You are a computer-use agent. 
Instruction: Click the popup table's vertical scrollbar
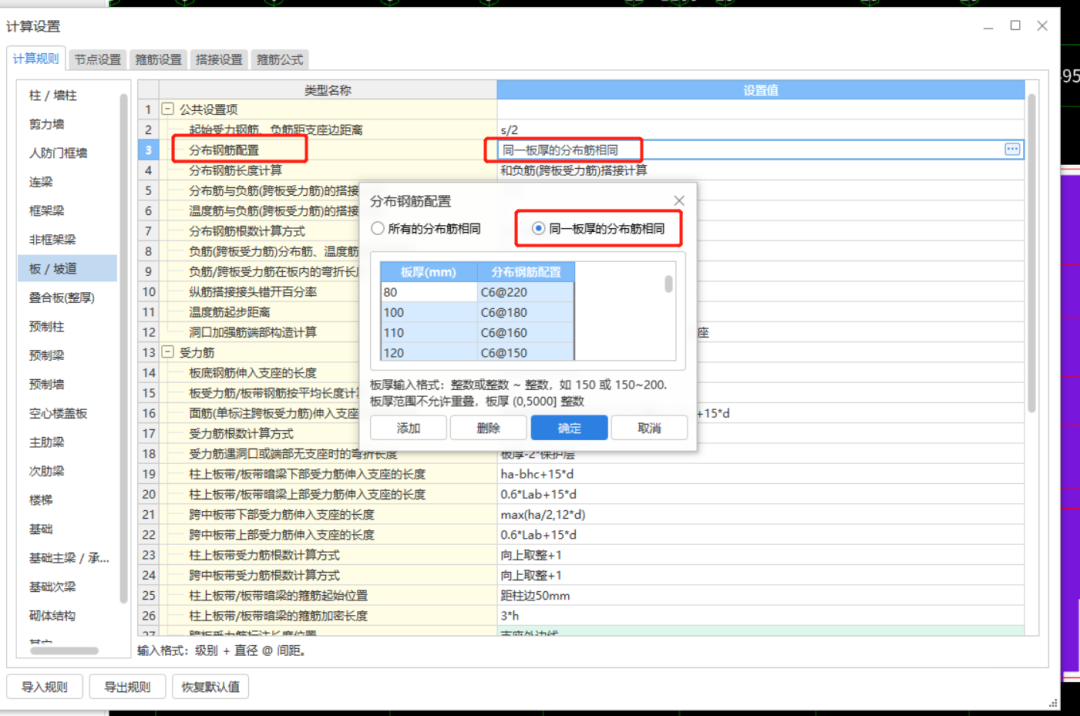669,285
